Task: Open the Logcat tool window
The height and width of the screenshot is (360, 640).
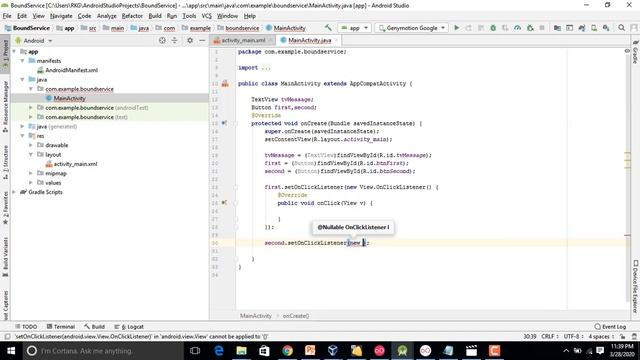Action: (129, 327)
